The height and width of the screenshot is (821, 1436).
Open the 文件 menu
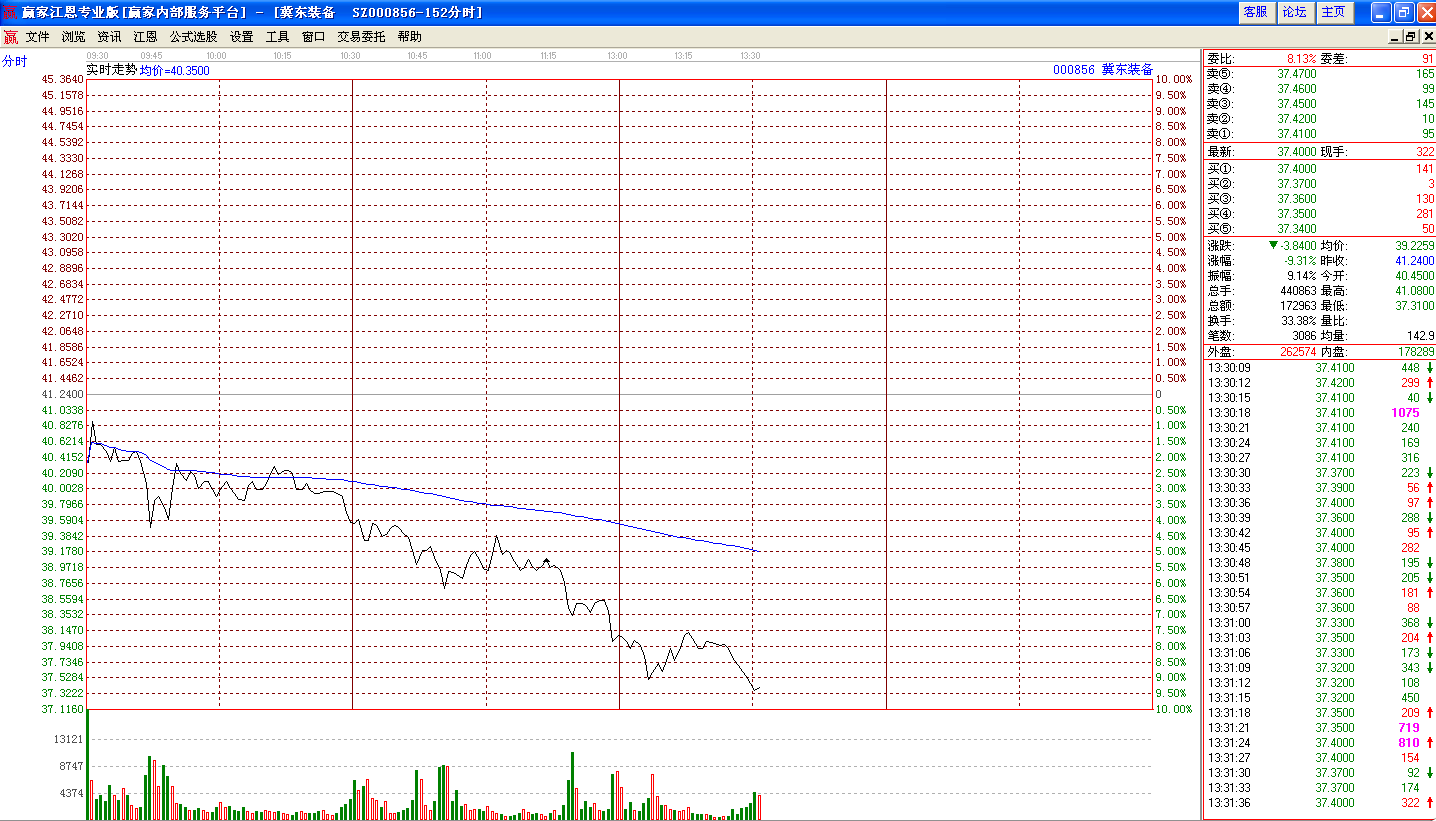click(x=37, y=36)
